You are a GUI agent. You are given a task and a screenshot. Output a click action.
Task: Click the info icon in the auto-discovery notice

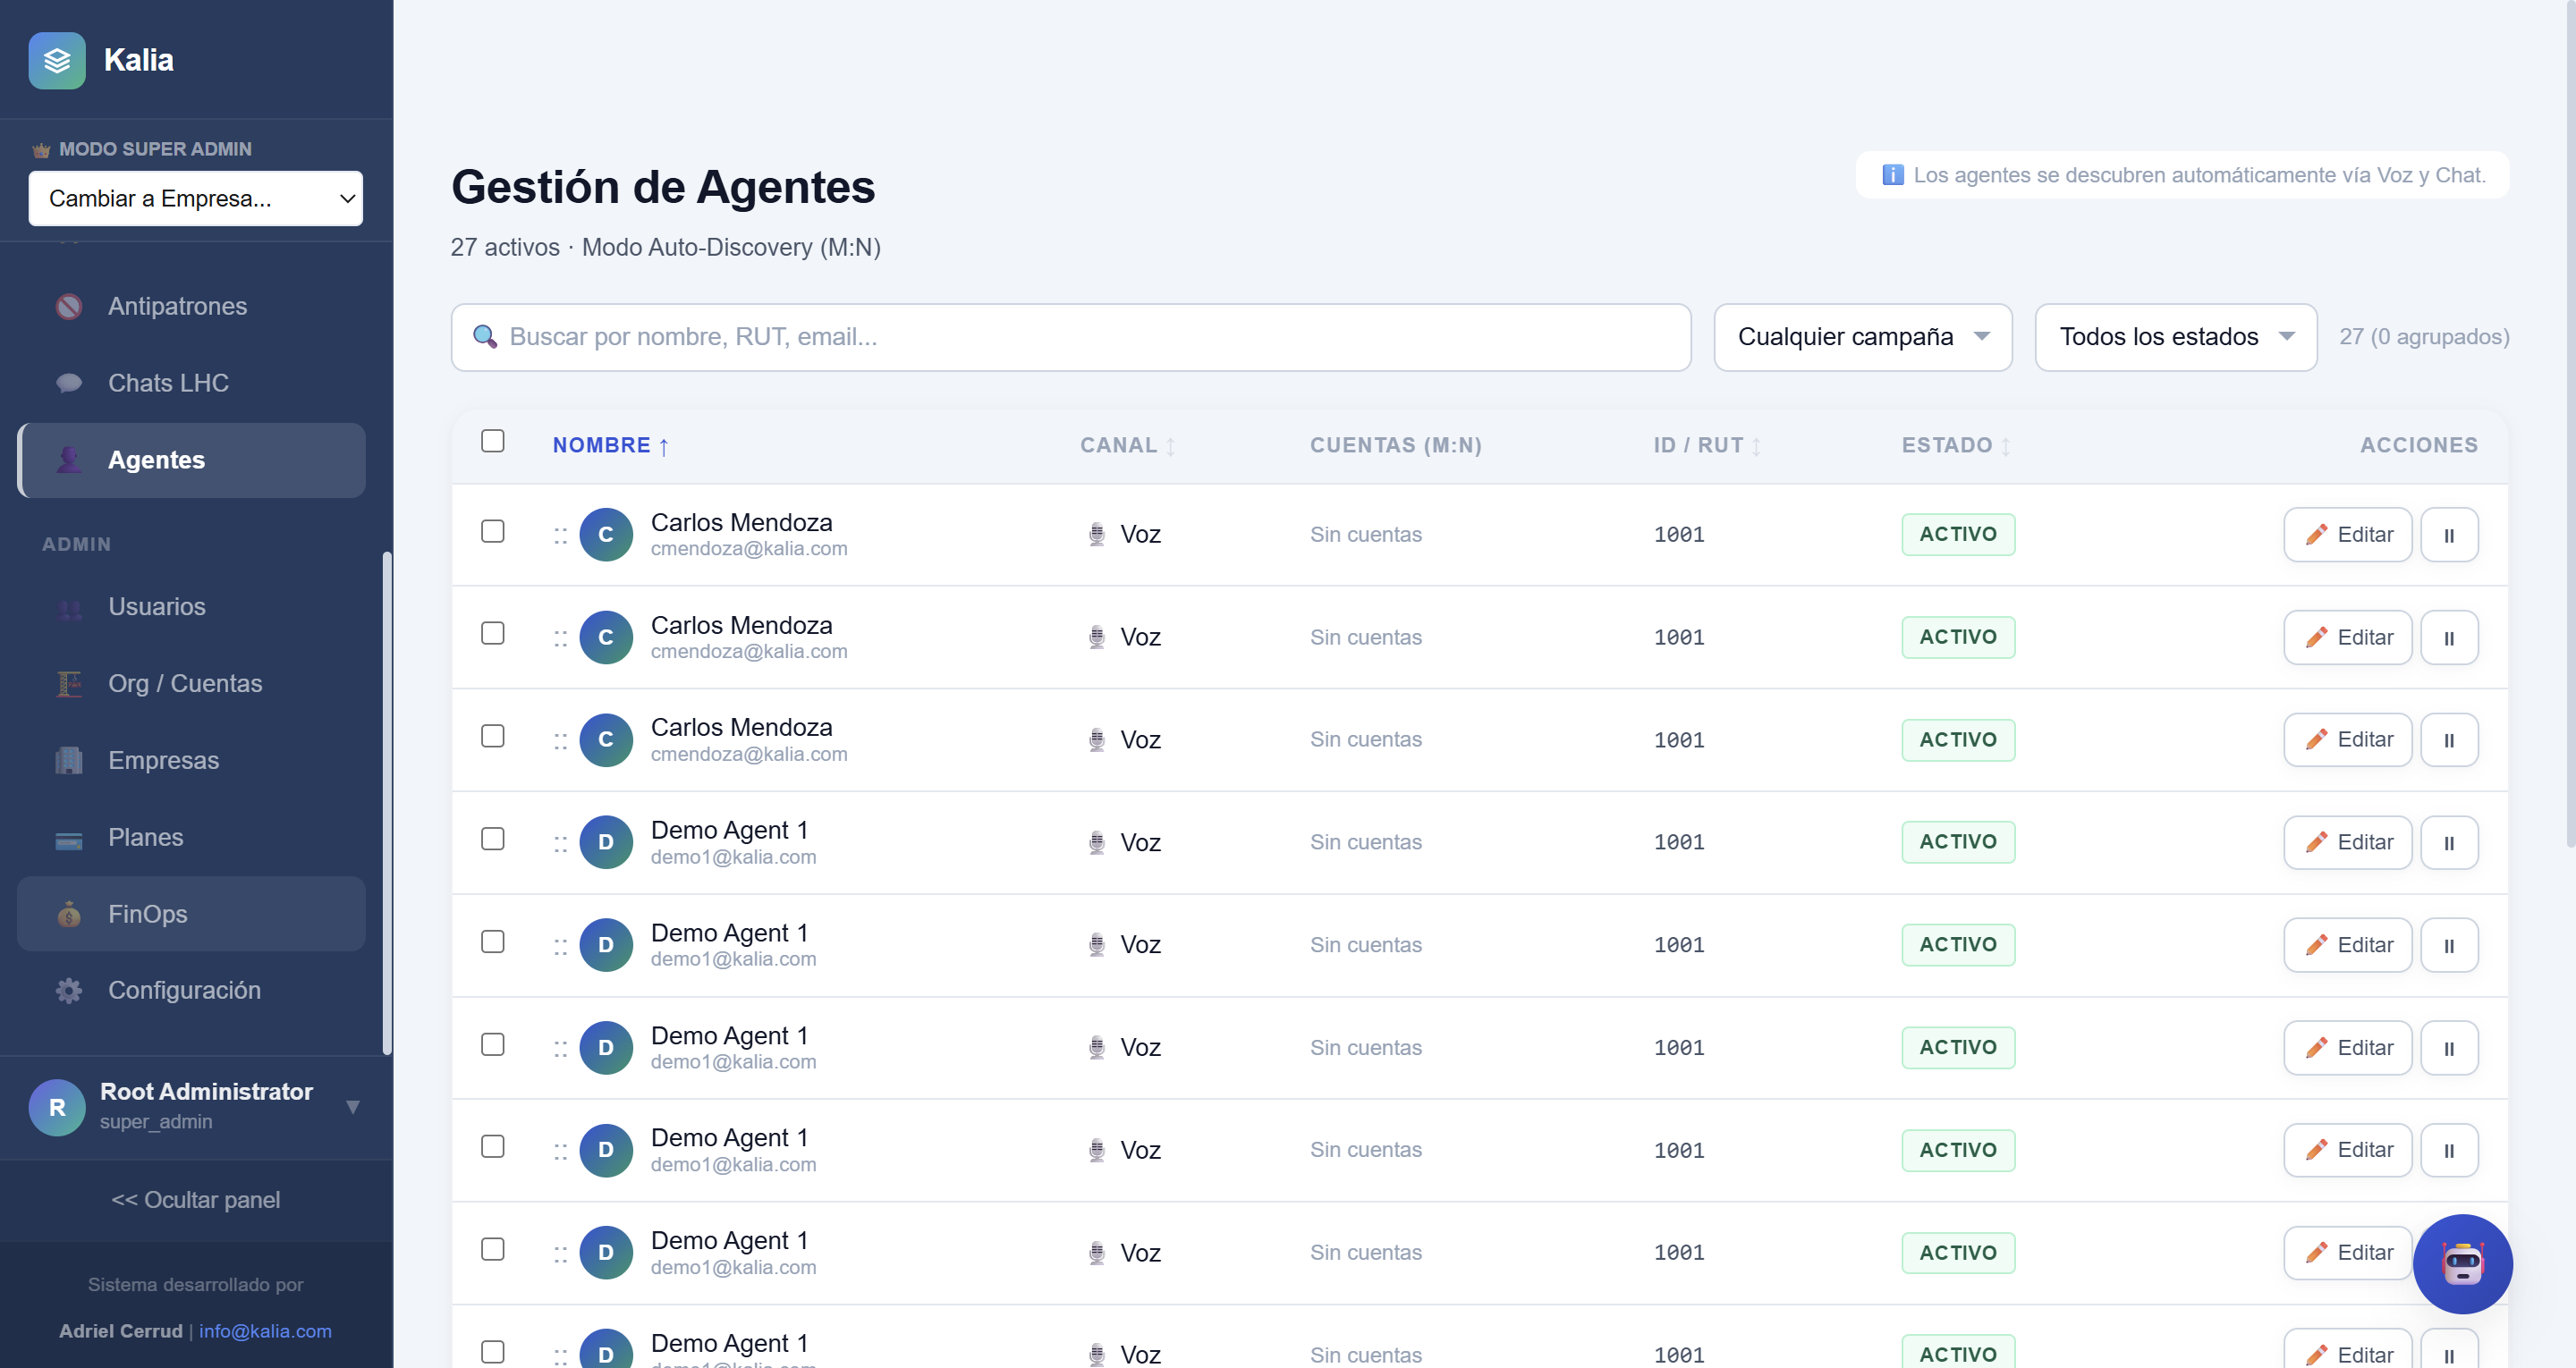pos(1892,175)
